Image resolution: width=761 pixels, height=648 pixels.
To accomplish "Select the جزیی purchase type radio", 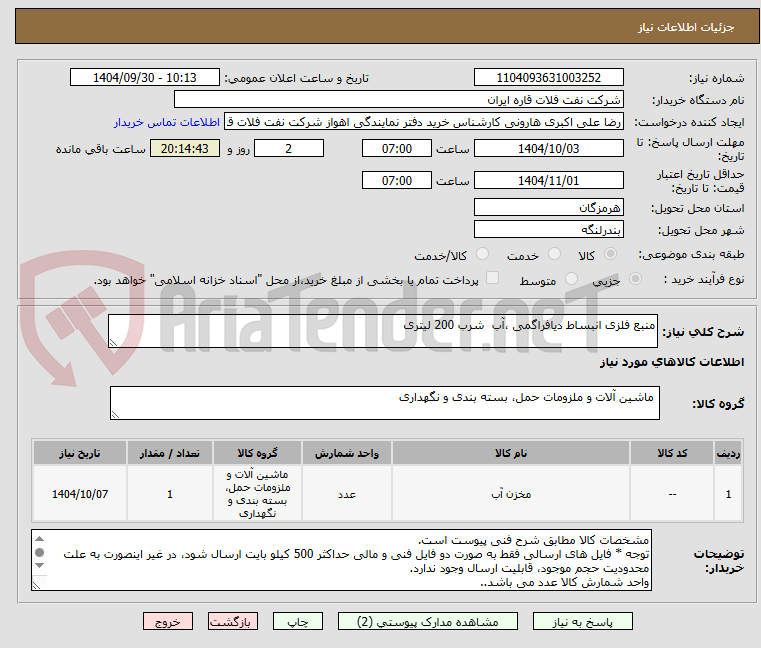I will (635, 279).
